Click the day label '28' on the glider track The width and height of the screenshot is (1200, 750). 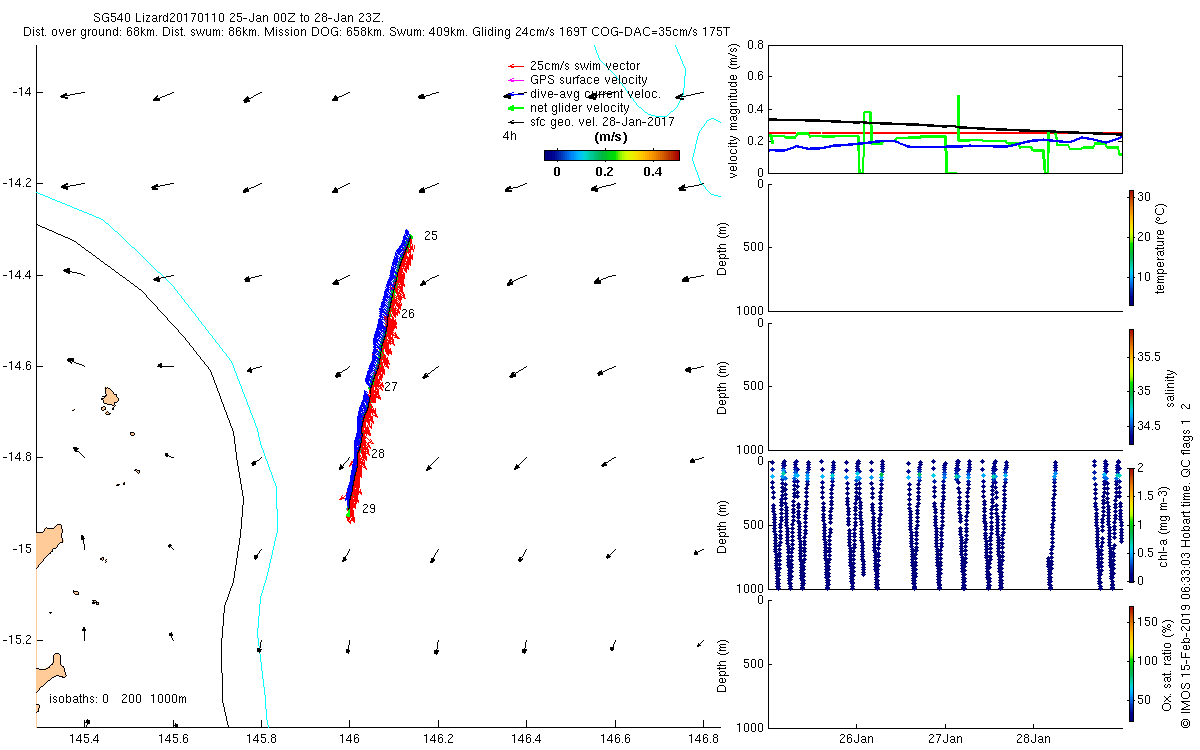pos(377,454)
